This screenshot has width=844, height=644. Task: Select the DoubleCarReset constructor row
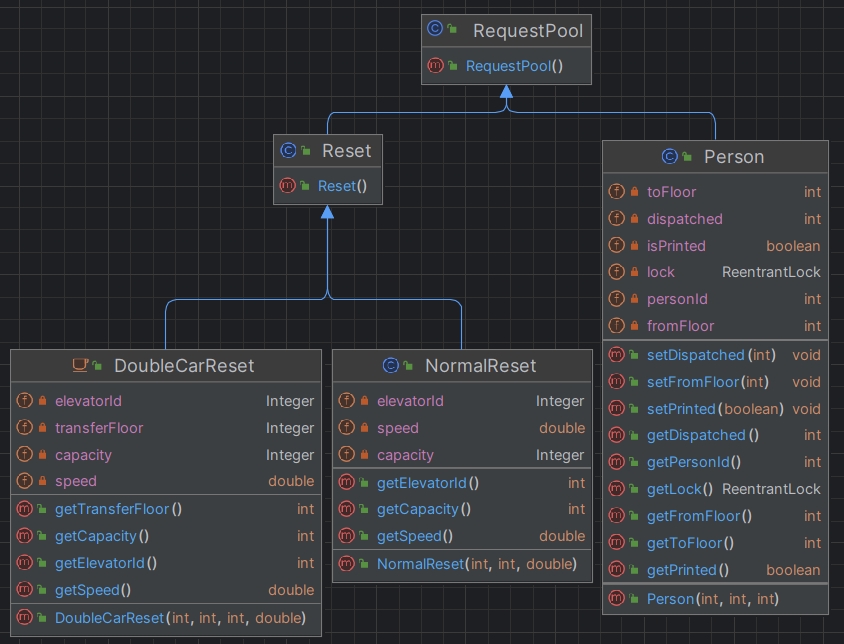[166, 618]
